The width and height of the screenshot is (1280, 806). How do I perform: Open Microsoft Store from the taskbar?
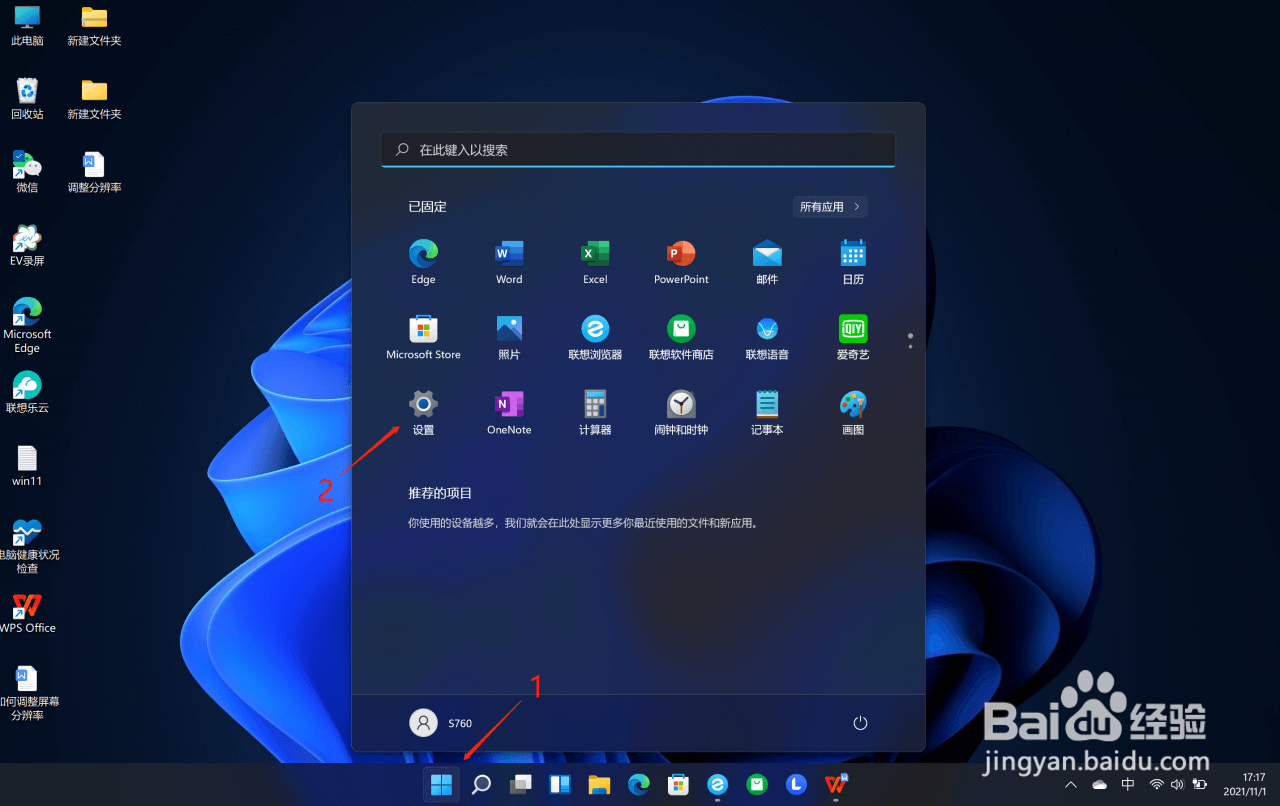pyautogui.click(x=678, y=785)
